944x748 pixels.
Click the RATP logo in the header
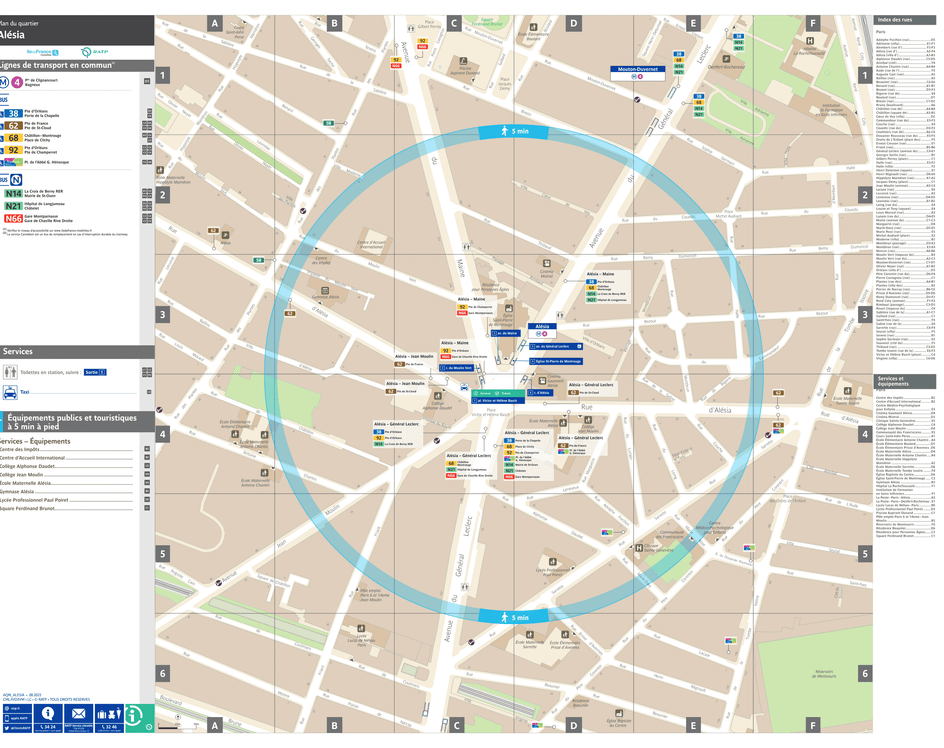pyautogui.click(x=95, y=52)
